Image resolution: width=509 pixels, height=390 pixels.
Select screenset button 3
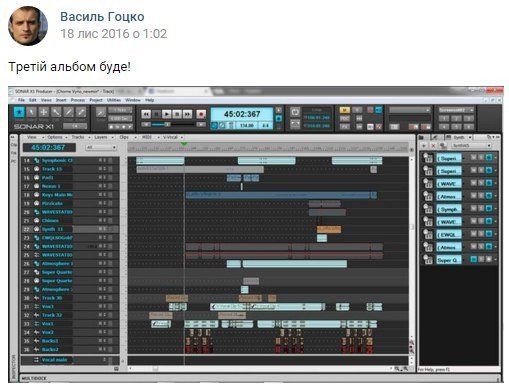point(468,118)
